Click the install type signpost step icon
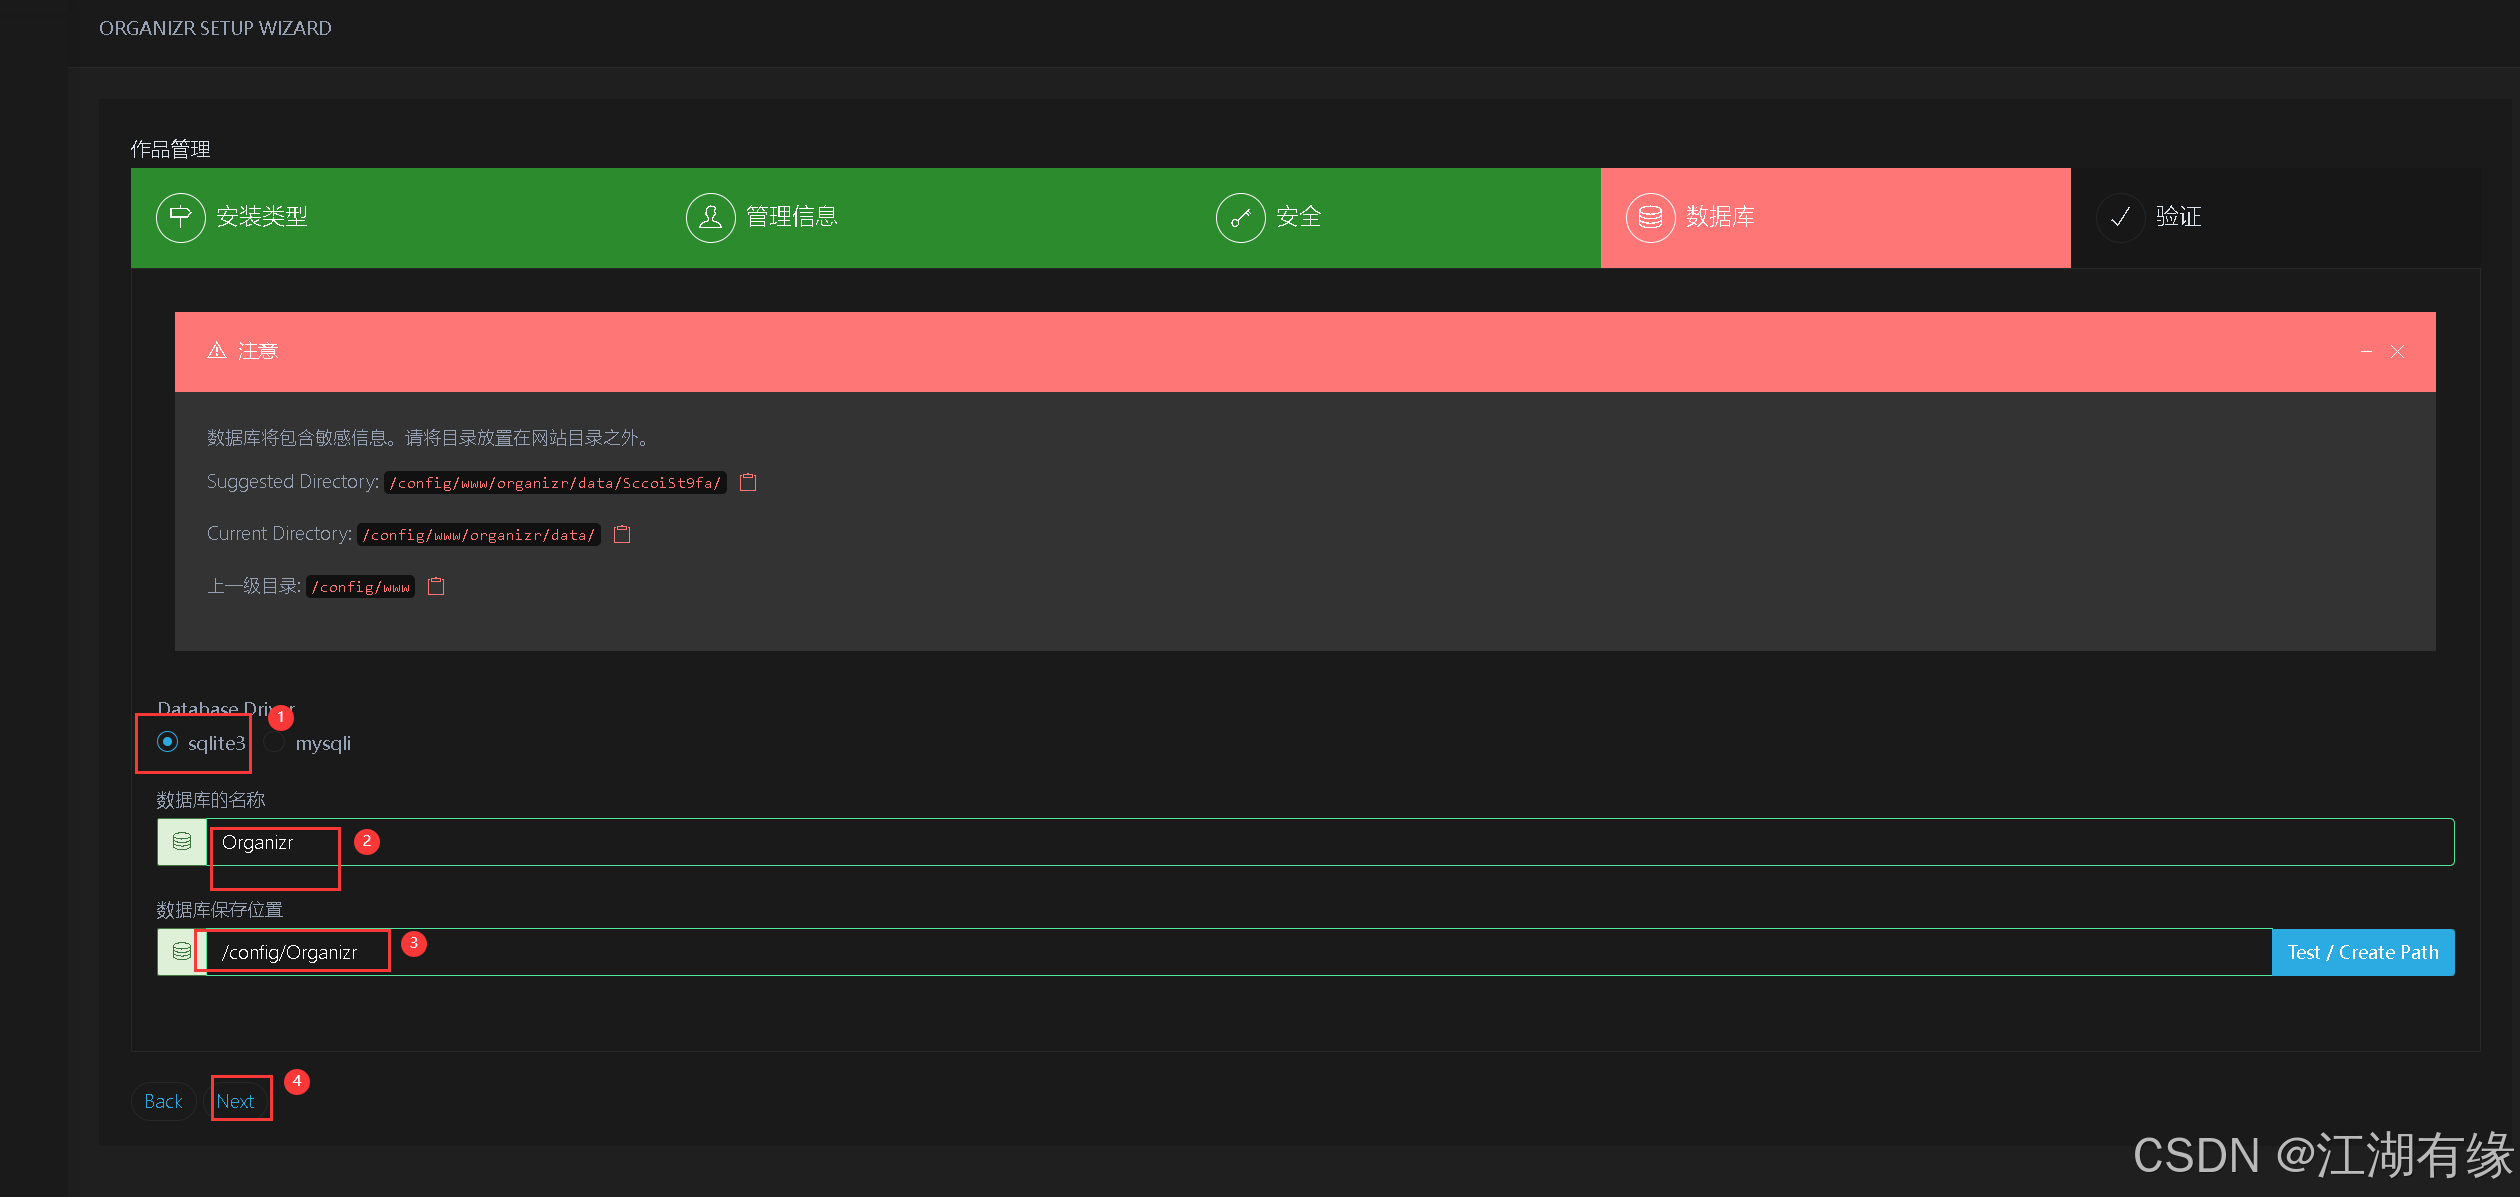The image size is (2520, 1197). tap(180, 217)
